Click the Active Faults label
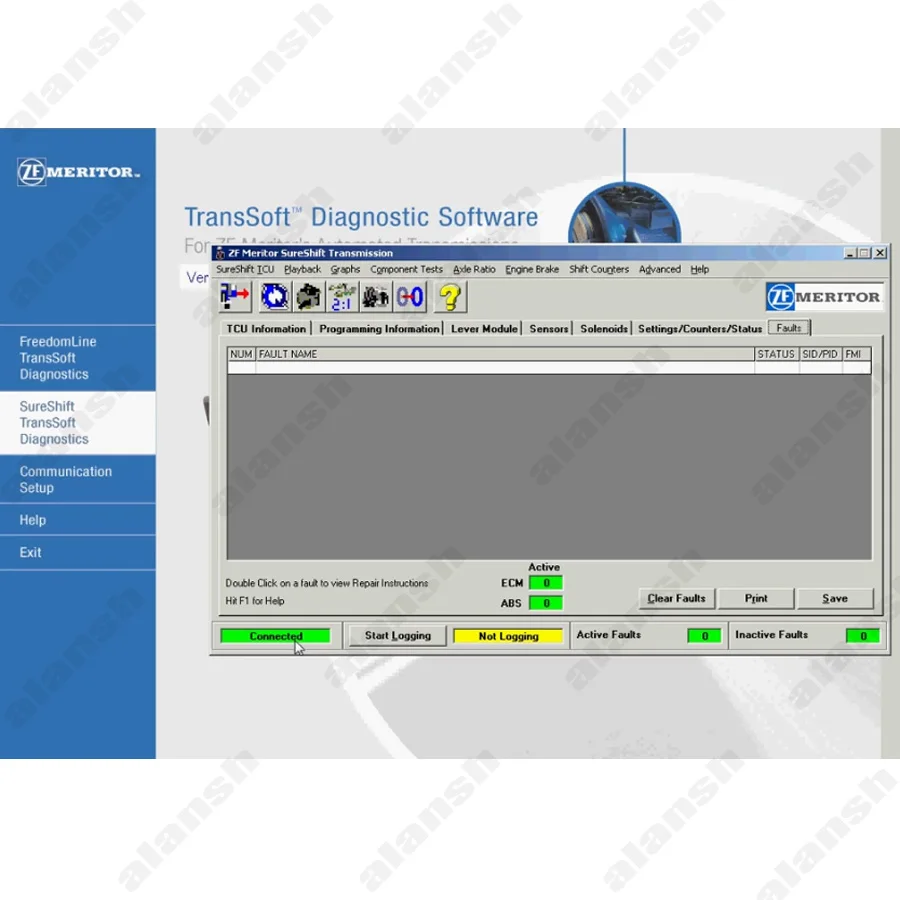The image size is (900, 900). 608,635
